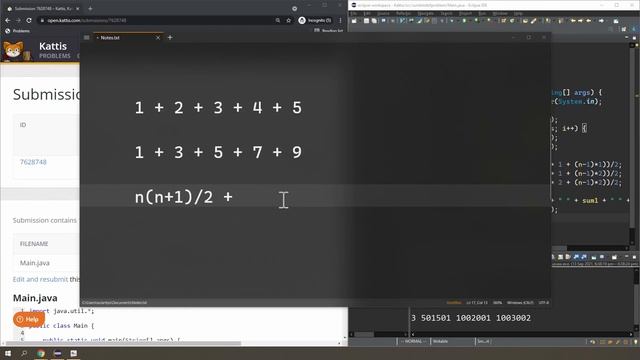Viewport: 640px width, 360px height.
Task: Open a new Chrome tab
Action: 90,8
